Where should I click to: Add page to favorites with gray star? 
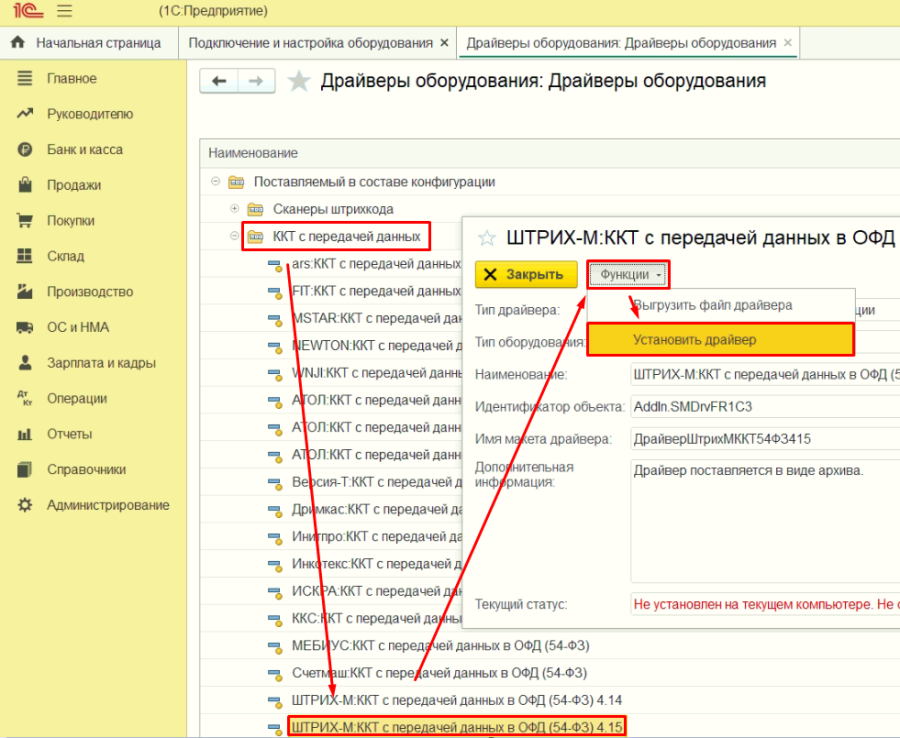click(299, 82)
